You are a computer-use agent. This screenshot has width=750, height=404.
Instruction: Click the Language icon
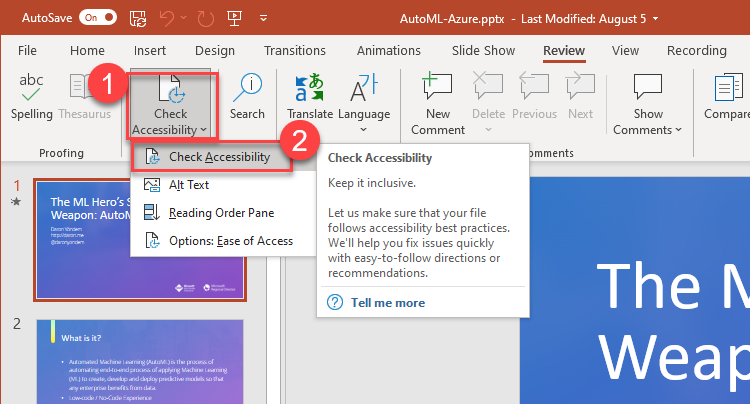point(364,88)
